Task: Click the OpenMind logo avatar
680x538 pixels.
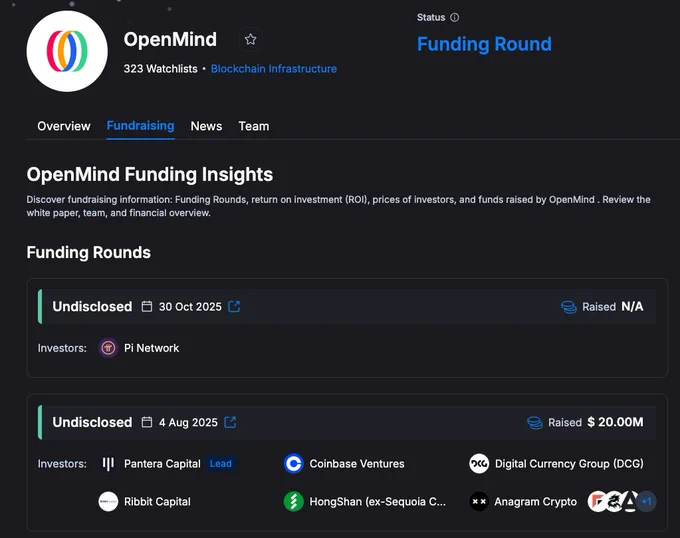Action: (x=67, y=51)
